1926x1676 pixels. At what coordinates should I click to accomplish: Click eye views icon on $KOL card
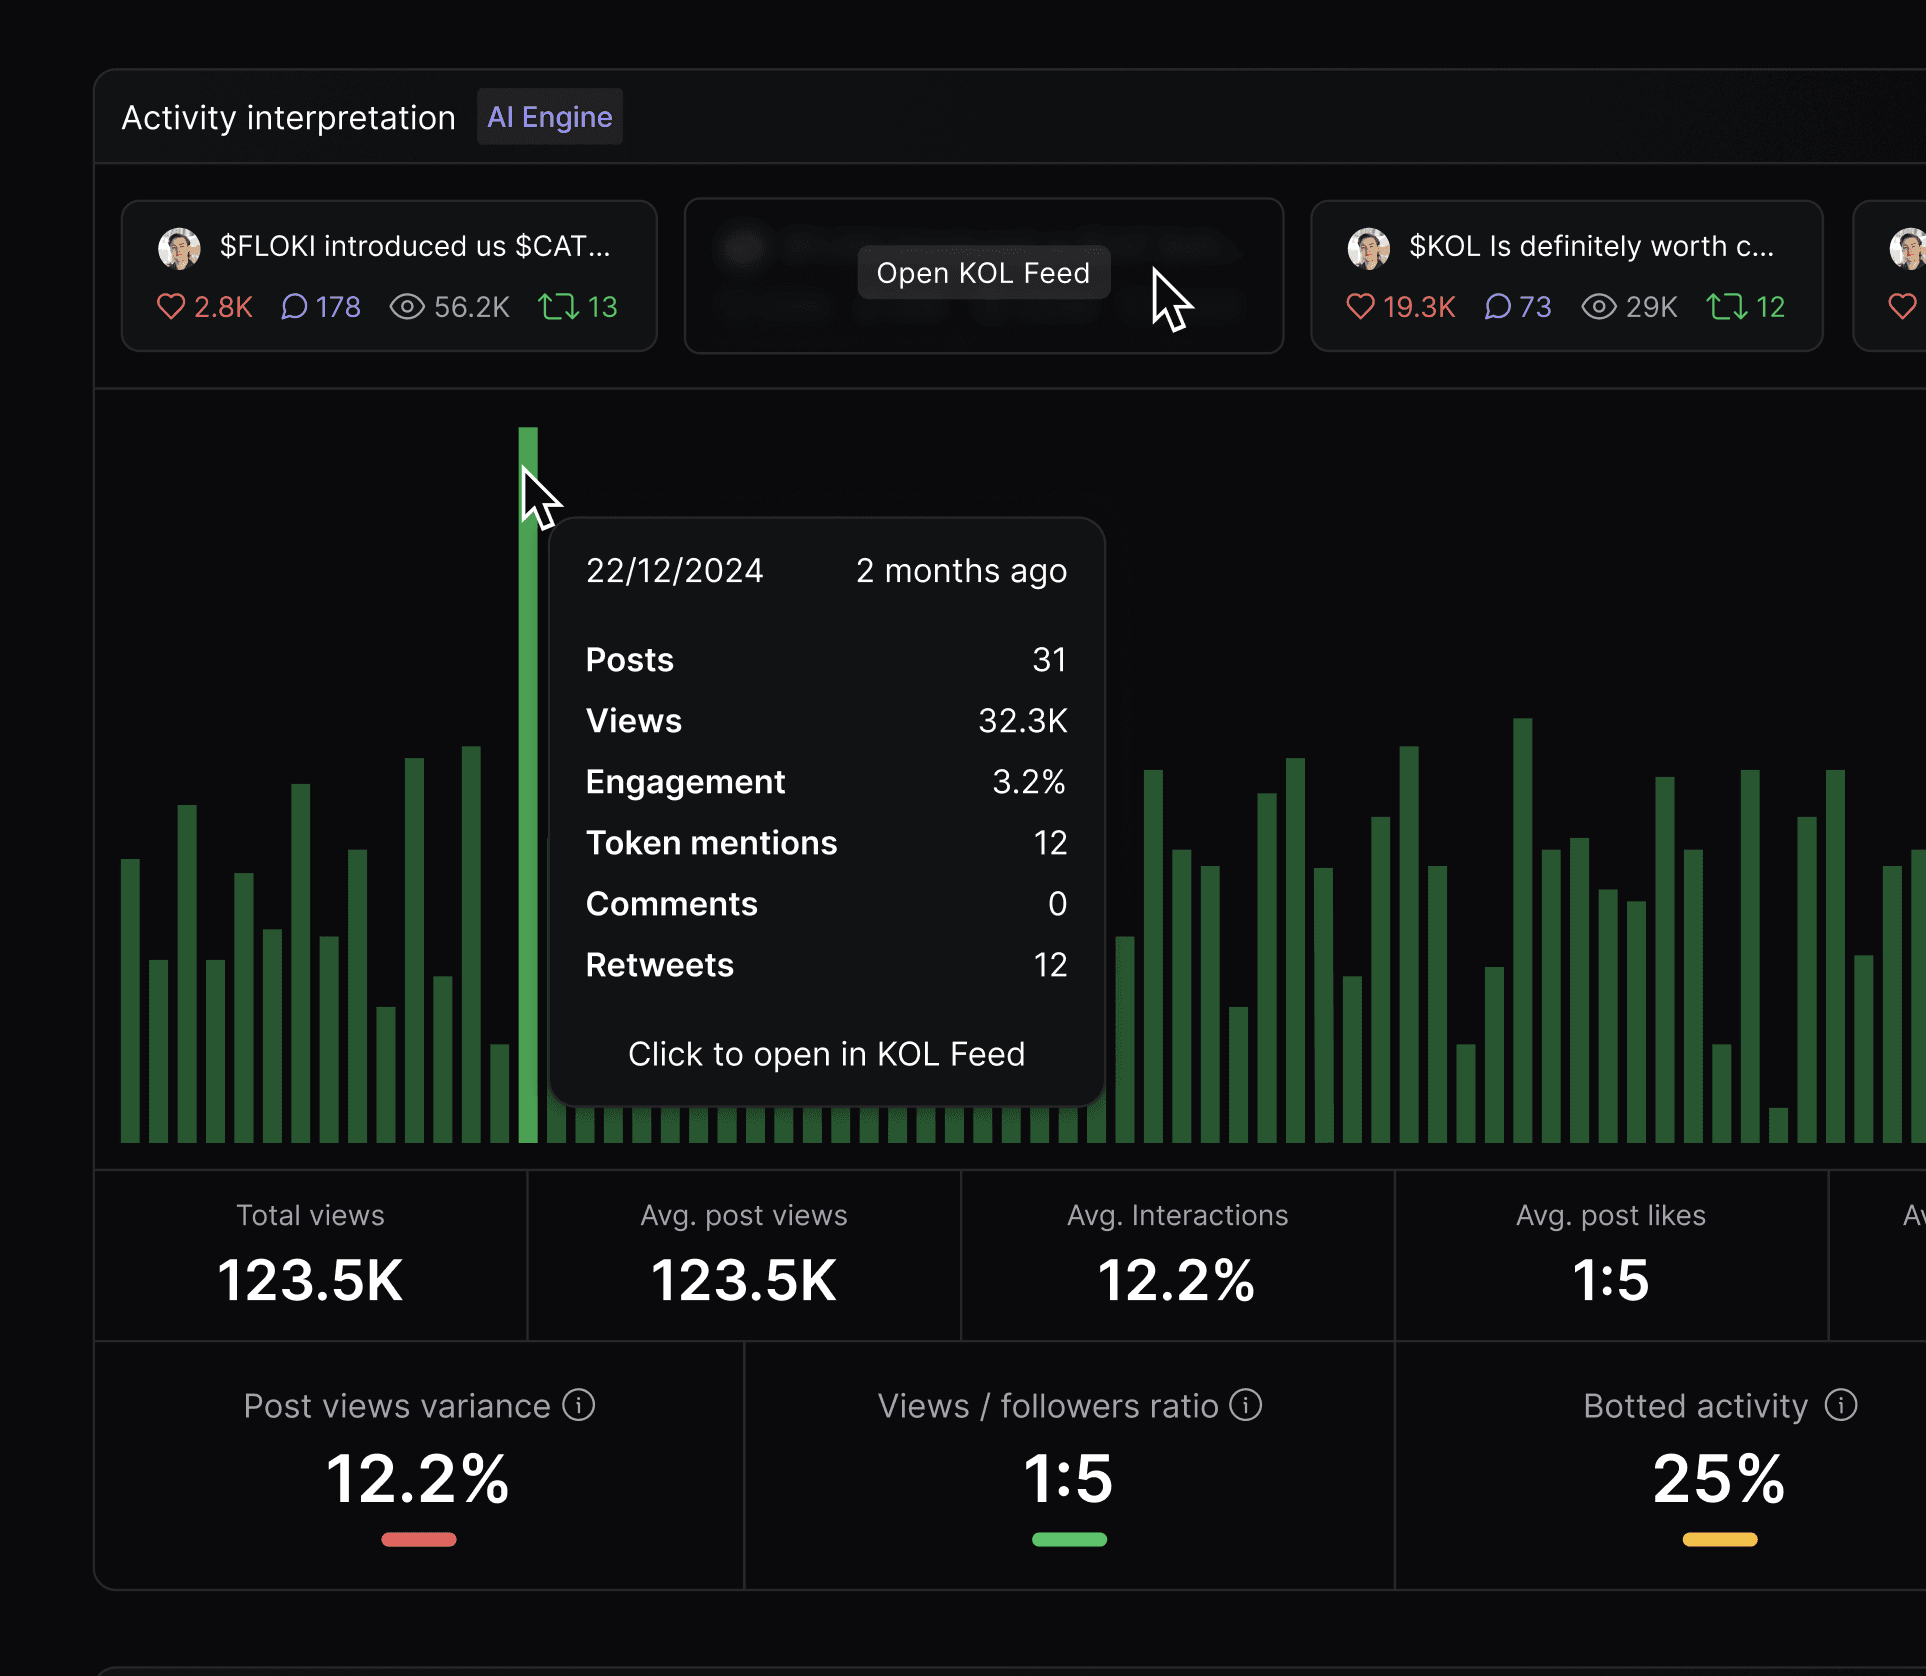[x=1598, y=306]
